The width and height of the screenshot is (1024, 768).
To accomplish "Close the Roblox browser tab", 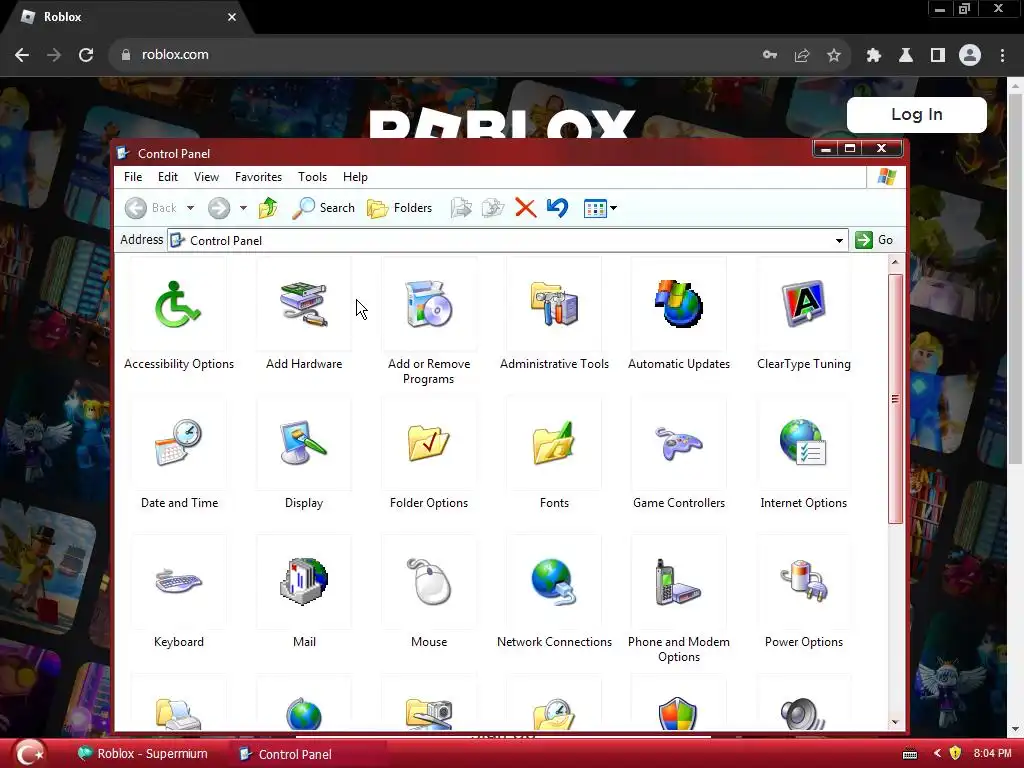I will click(232, 17).
